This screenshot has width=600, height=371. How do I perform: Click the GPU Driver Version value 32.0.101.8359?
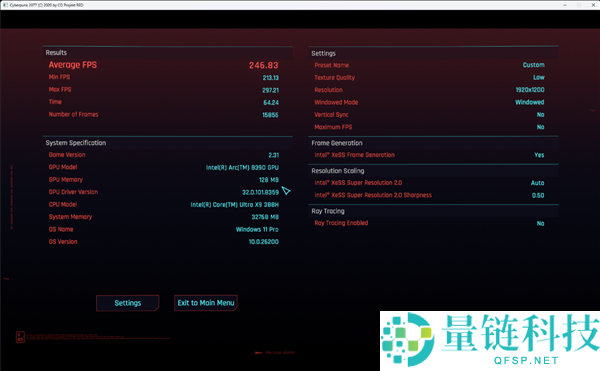click(x=260, y=192)
